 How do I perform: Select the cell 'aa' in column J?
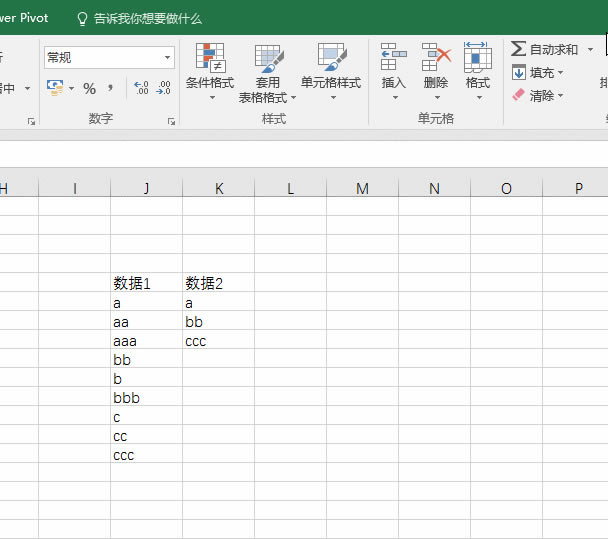tap(147, 320)
